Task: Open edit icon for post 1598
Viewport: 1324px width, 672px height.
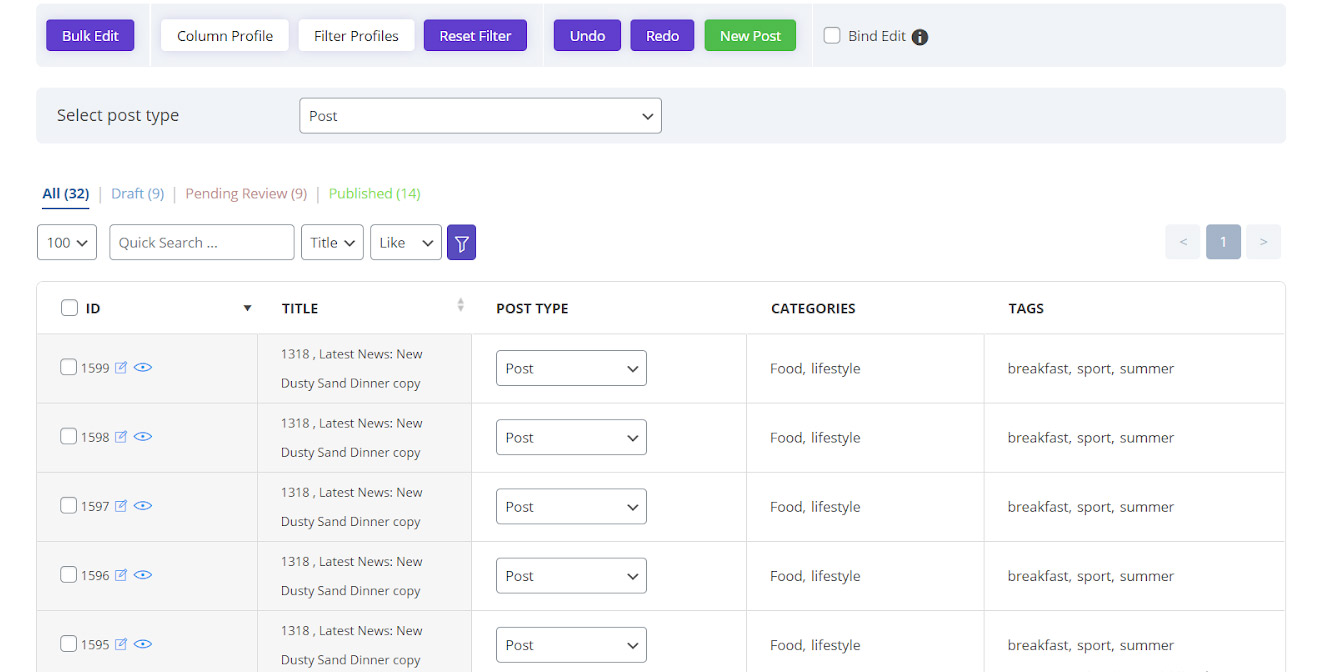Action: point(121,437)
